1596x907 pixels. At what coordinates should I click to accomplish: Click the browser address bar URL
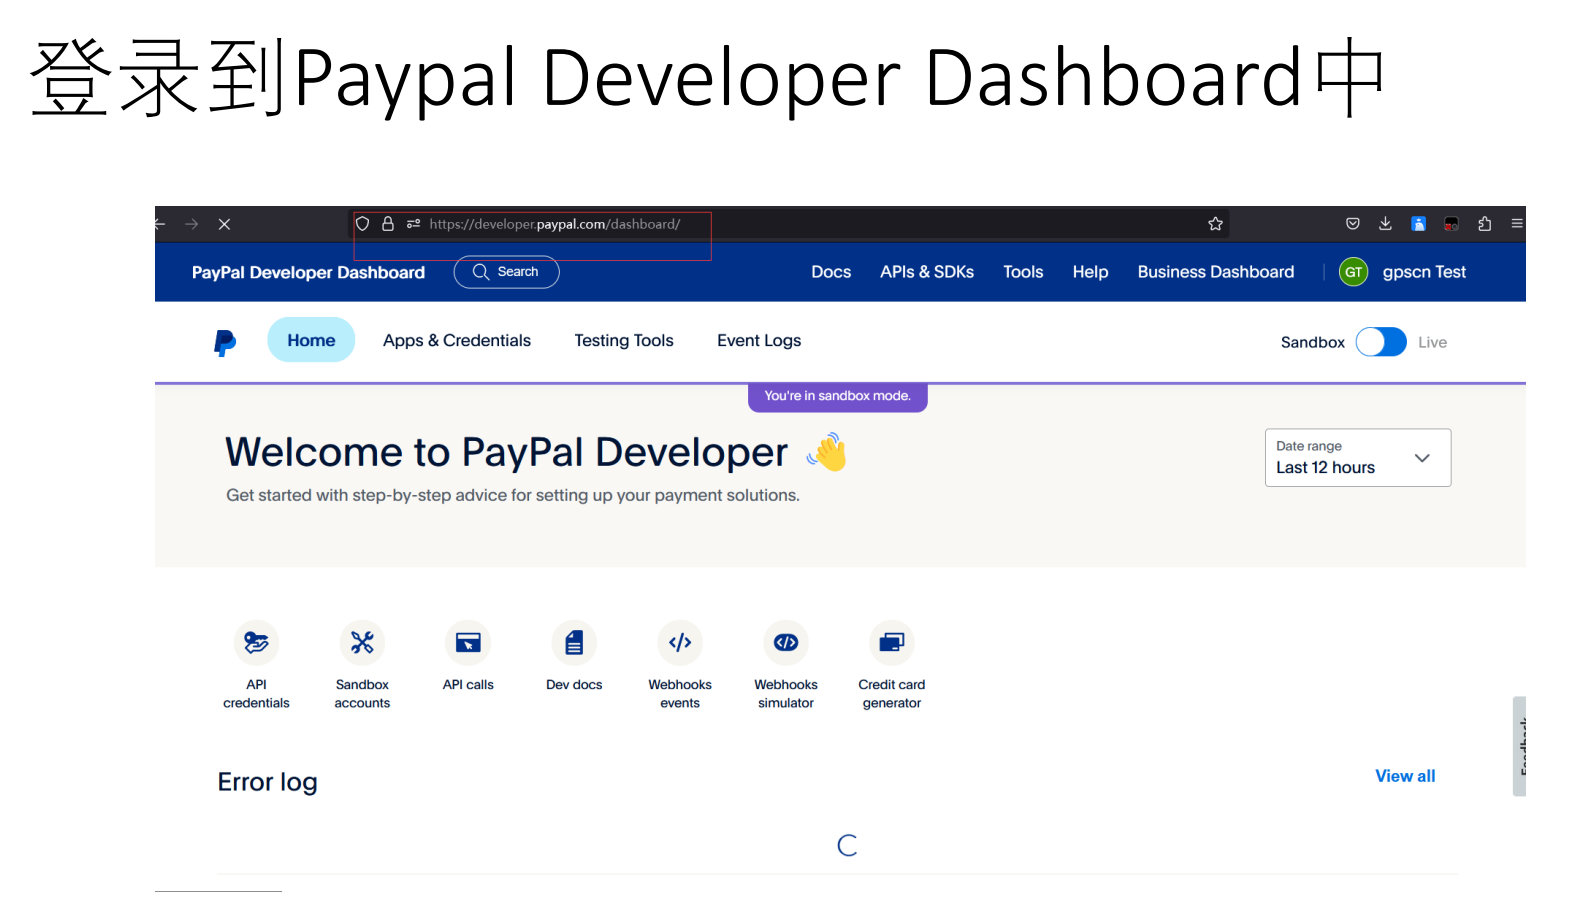pyautogui.click(x=555, y=224)
